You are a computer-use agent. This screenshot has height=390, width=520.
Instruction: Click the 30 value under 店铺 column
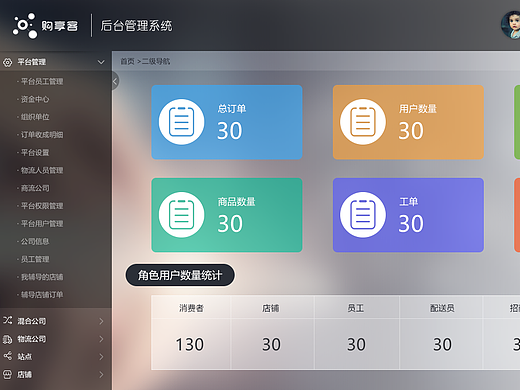[x=271, y=344]
